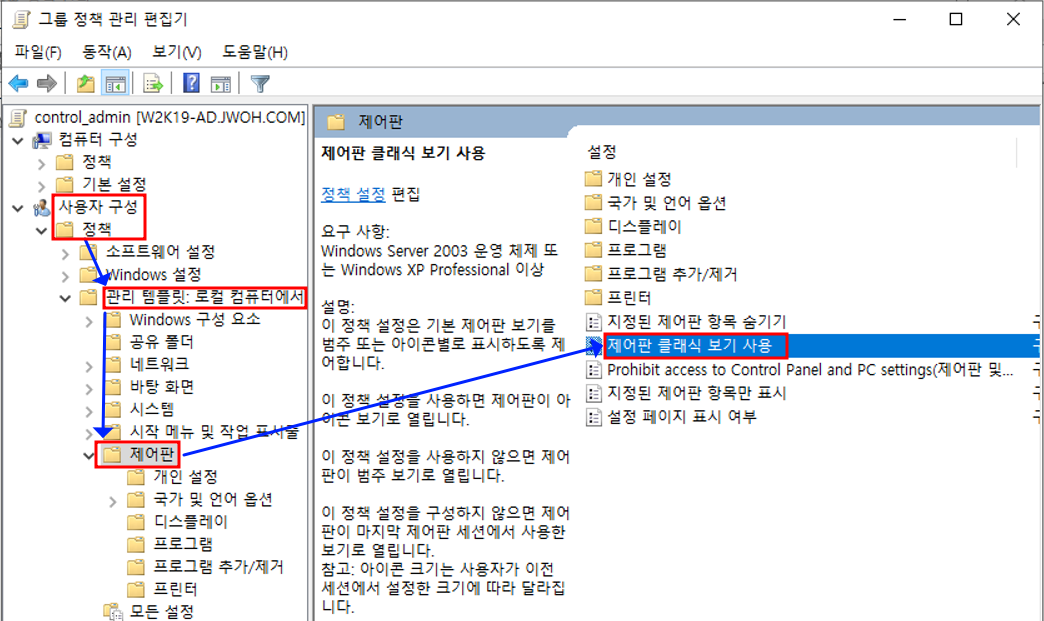Click the Export list toolbar icon

pos(152,84)
